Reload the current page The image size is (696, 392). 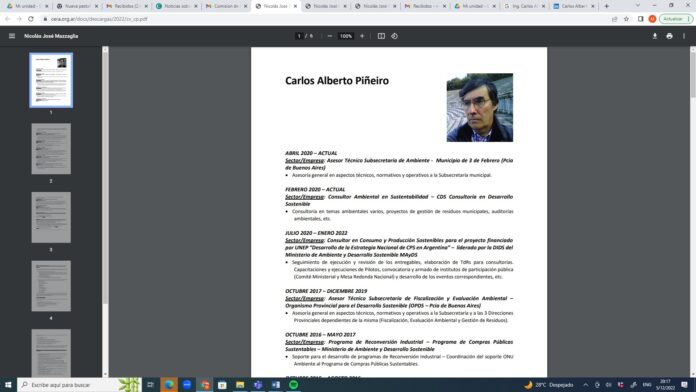coord(31,19)
